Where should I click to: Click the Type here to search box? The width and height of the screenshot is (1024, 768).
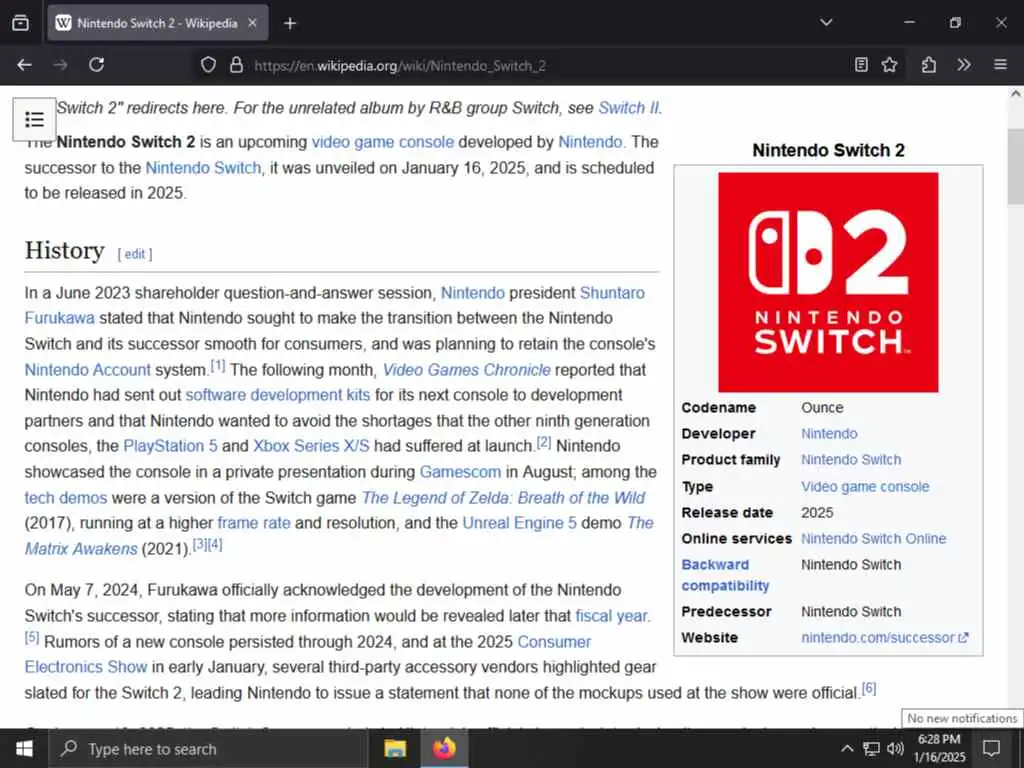tap(208, 749)
